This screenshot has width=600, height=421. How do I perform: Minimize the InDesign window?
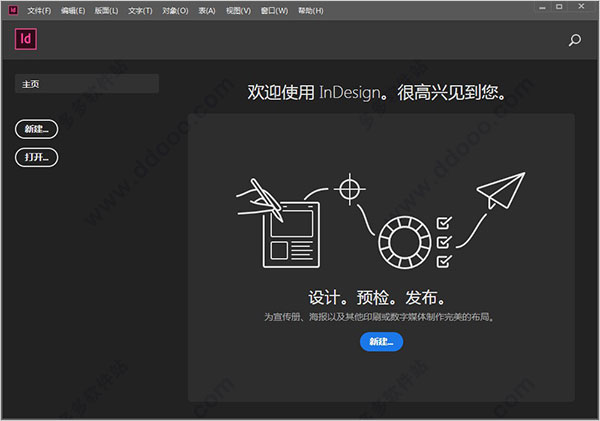pos(542,7)
